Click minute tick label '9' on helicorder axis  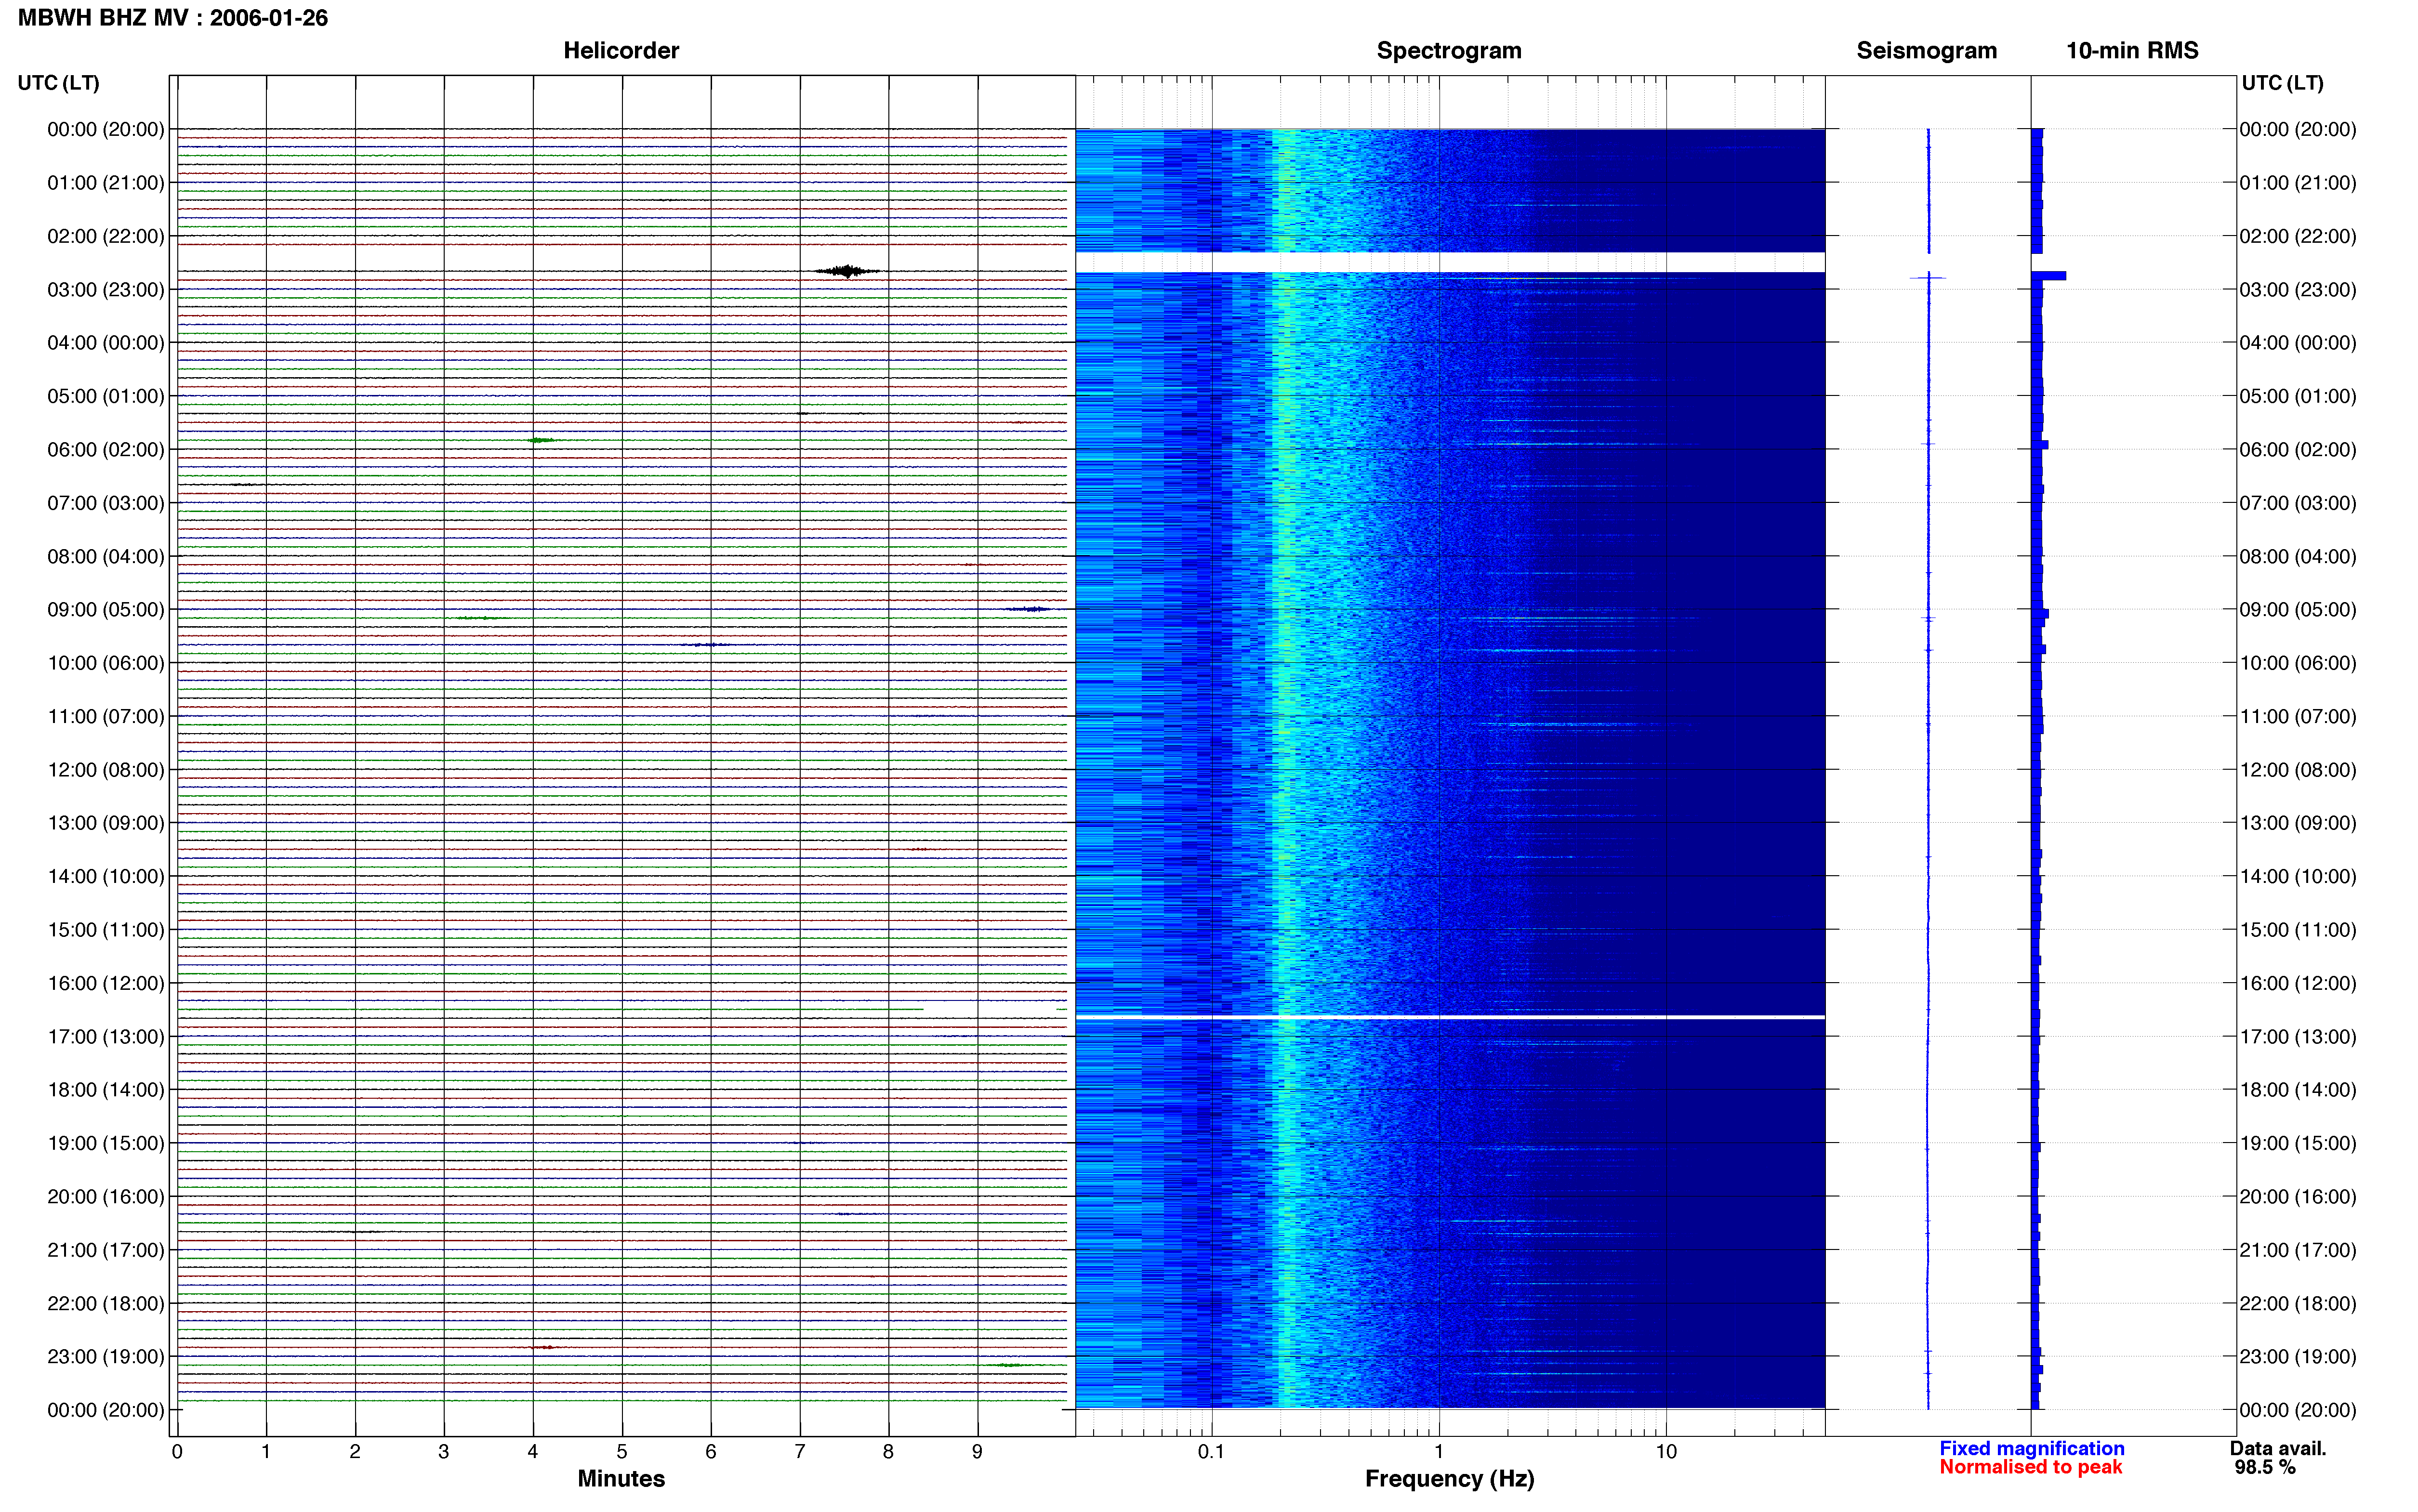(x=977, y=1451)
